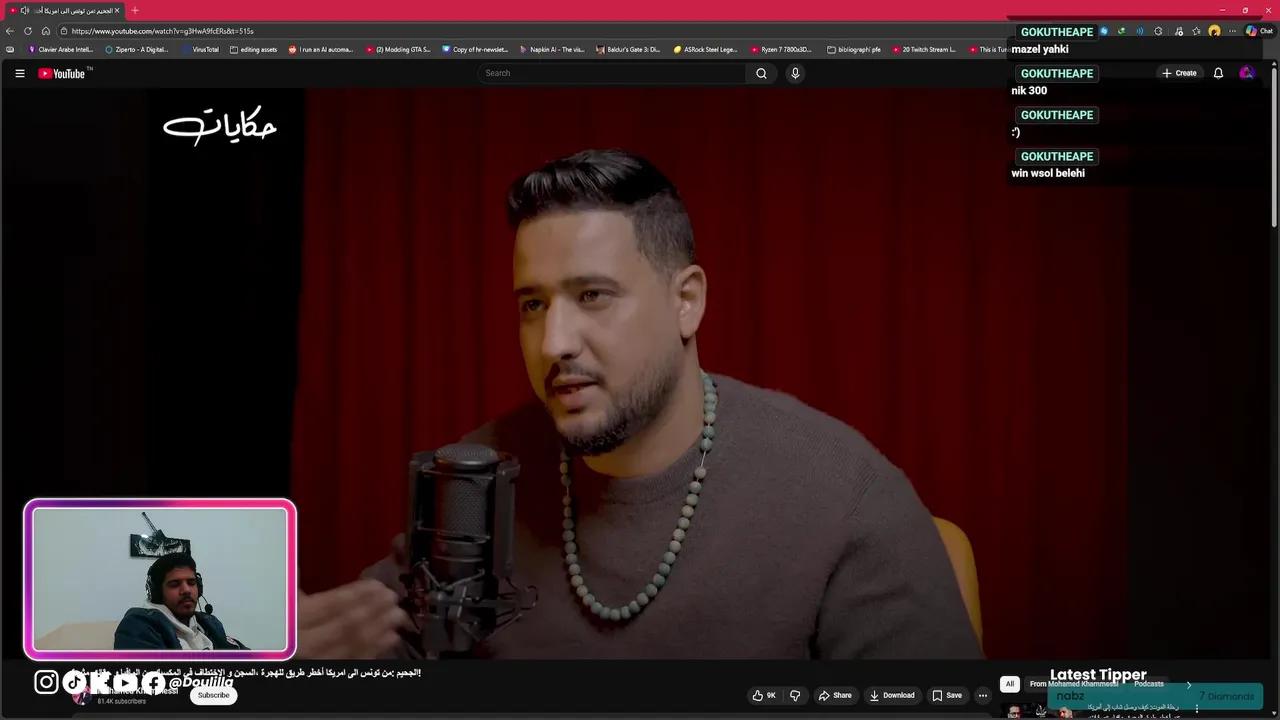Open the 20 Twitch Stream bookmark
This screenshot has height=720, width=1280.
[x=923, y=49]
